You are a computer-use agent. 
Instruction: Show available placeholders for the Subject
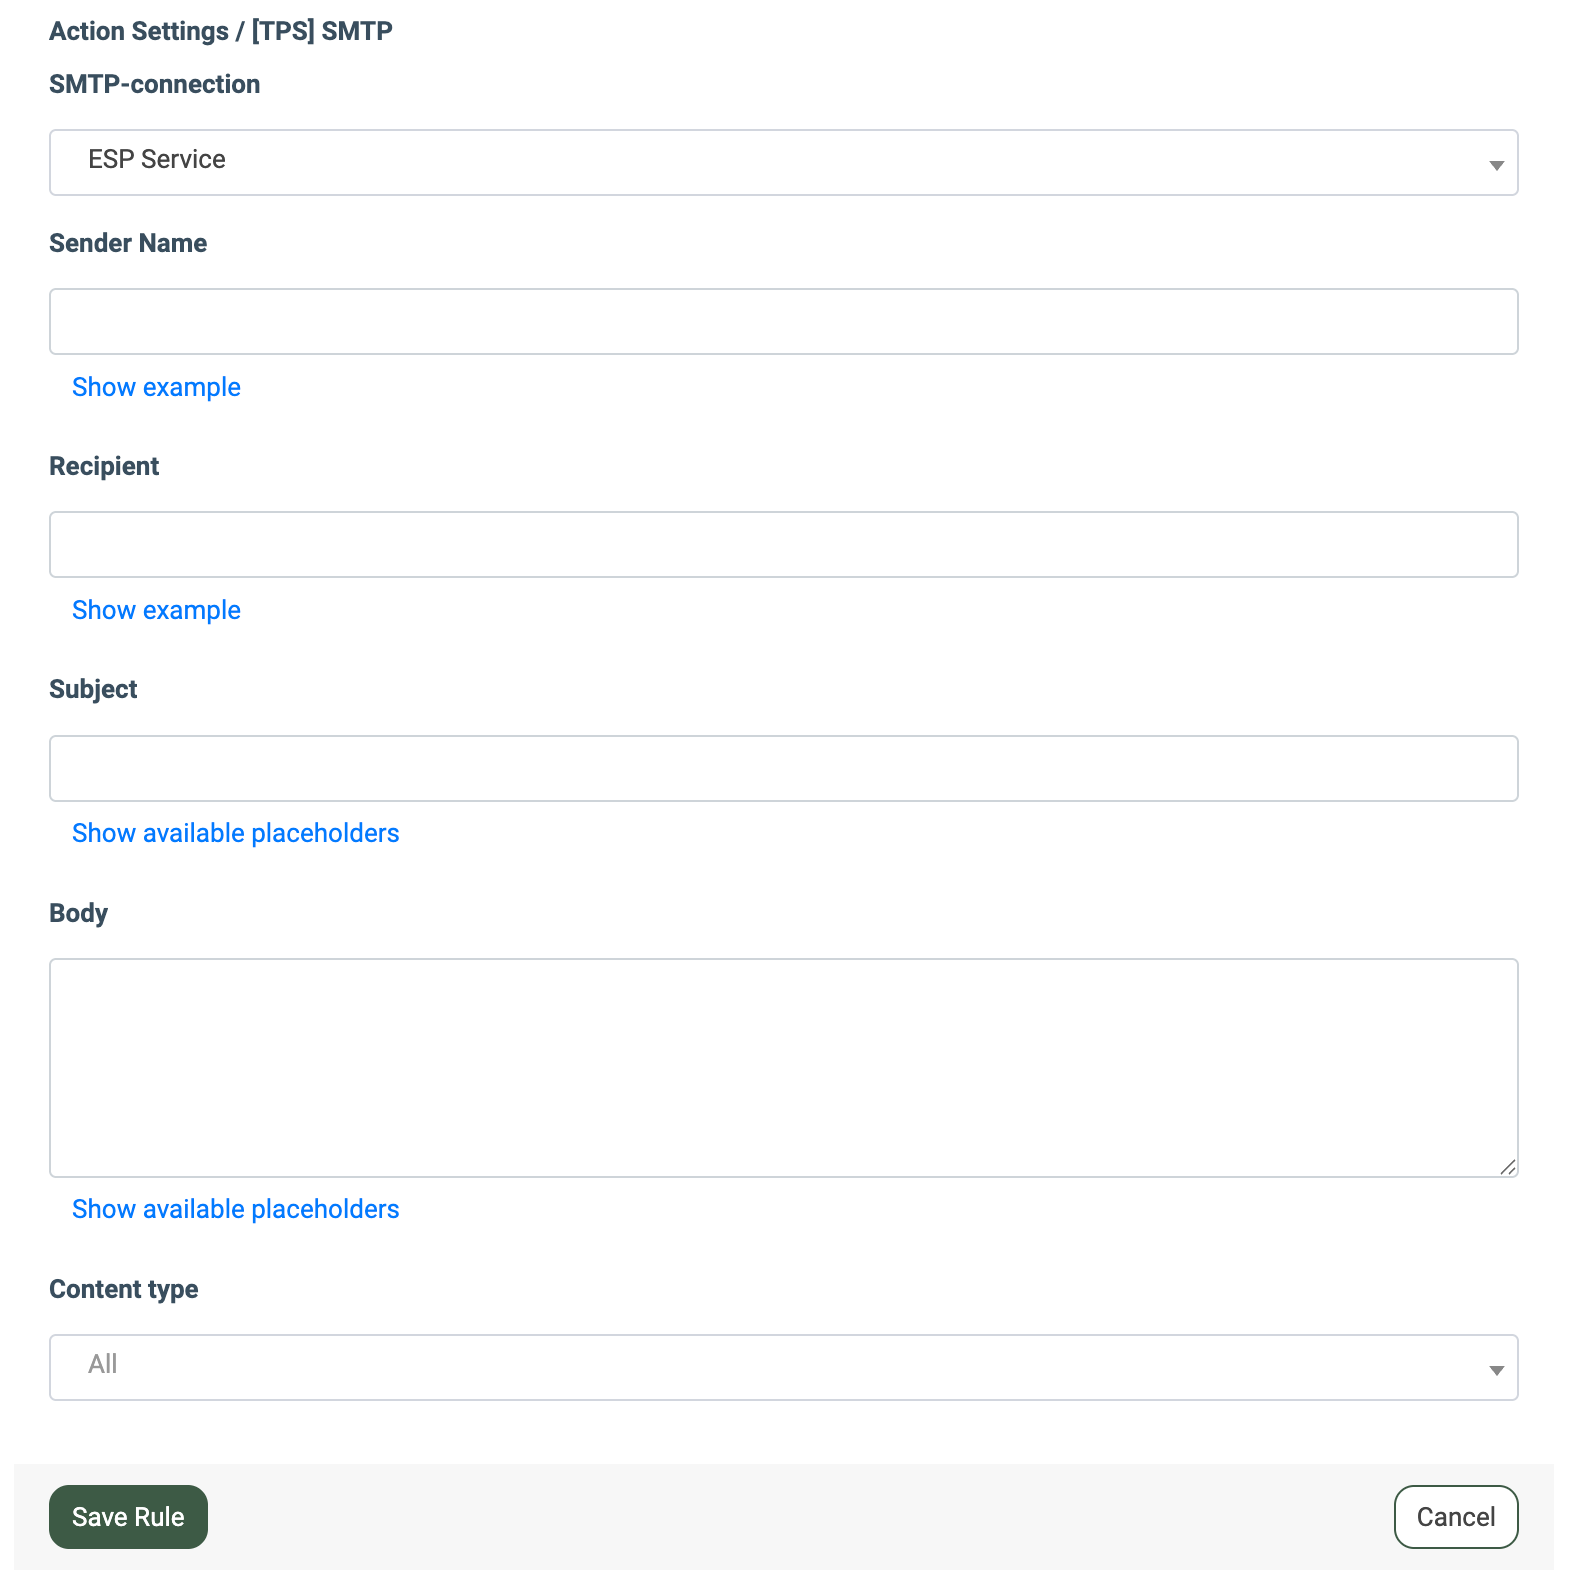[x=235, y=833]
